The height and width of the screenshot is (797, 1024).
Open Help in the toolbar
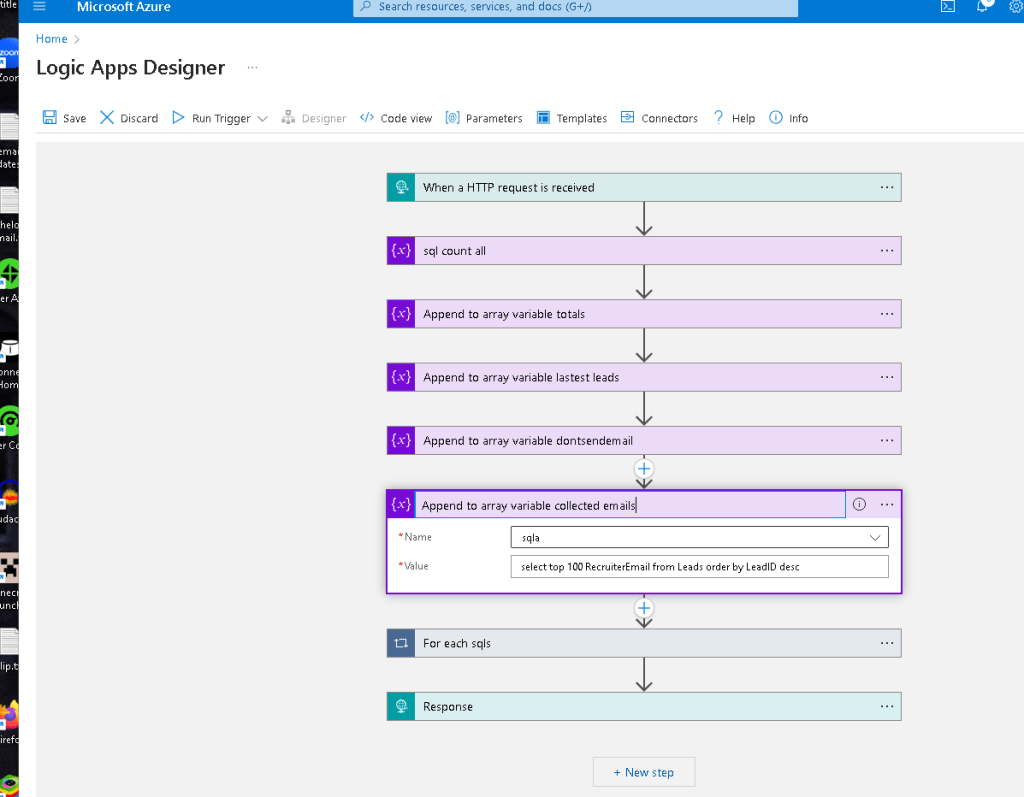(x=733, y=118)
